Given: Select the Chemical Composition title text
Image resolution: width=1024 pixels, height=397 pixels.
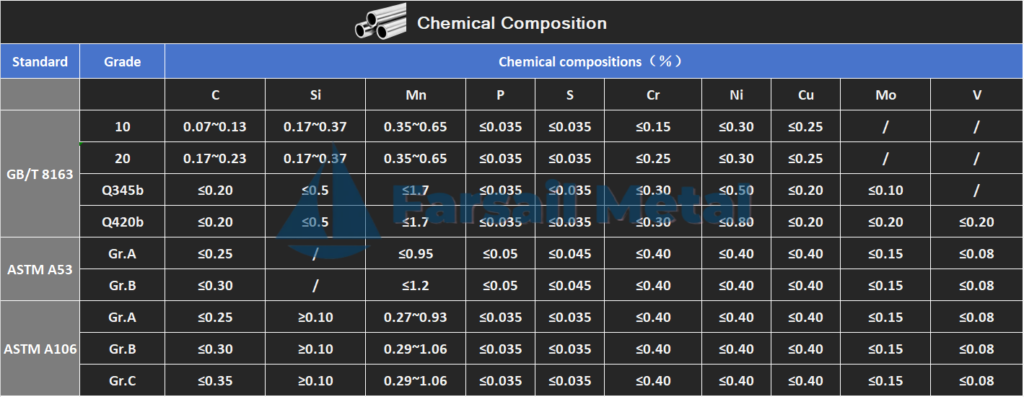Looking at the screenshot, I should point(511,24).
